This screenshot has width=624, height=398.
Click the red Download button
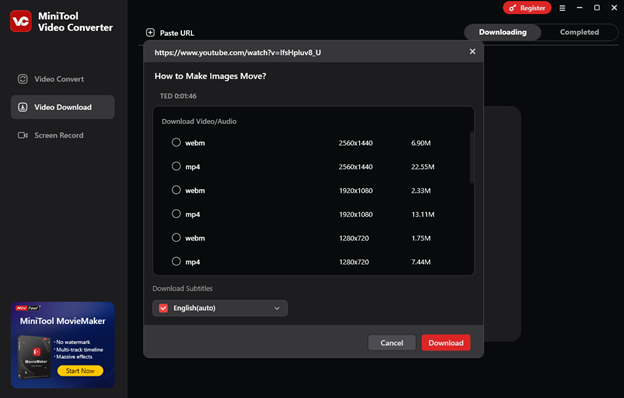446,343
